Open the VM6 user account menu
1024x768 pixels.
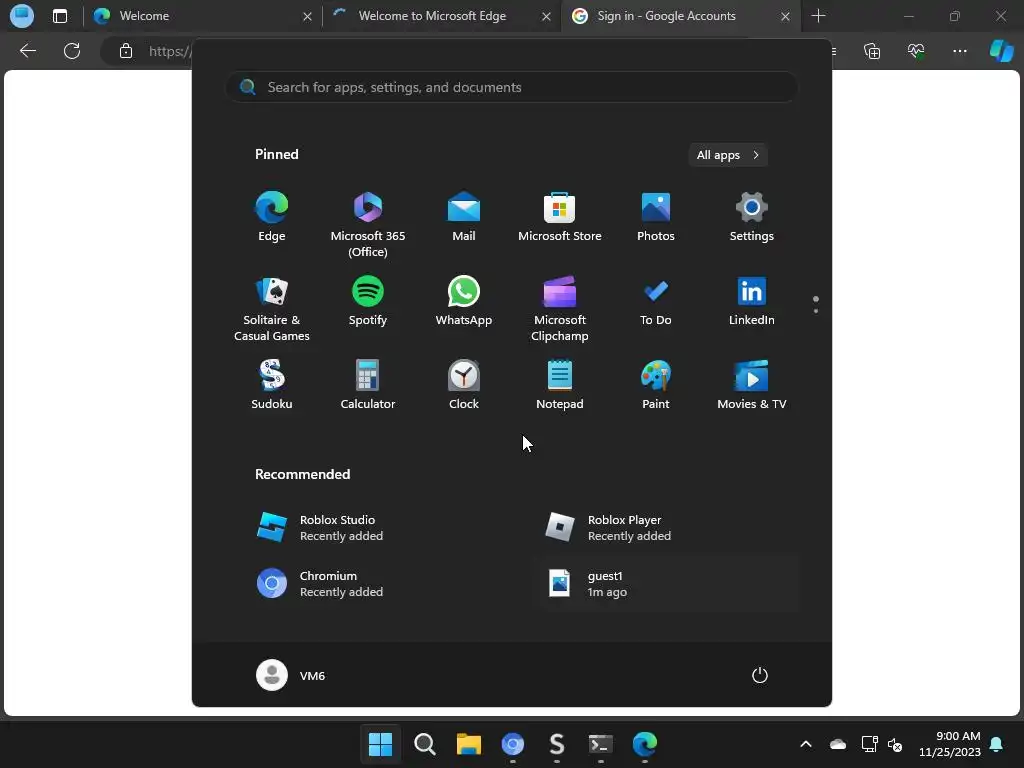(x=291, y=675)
